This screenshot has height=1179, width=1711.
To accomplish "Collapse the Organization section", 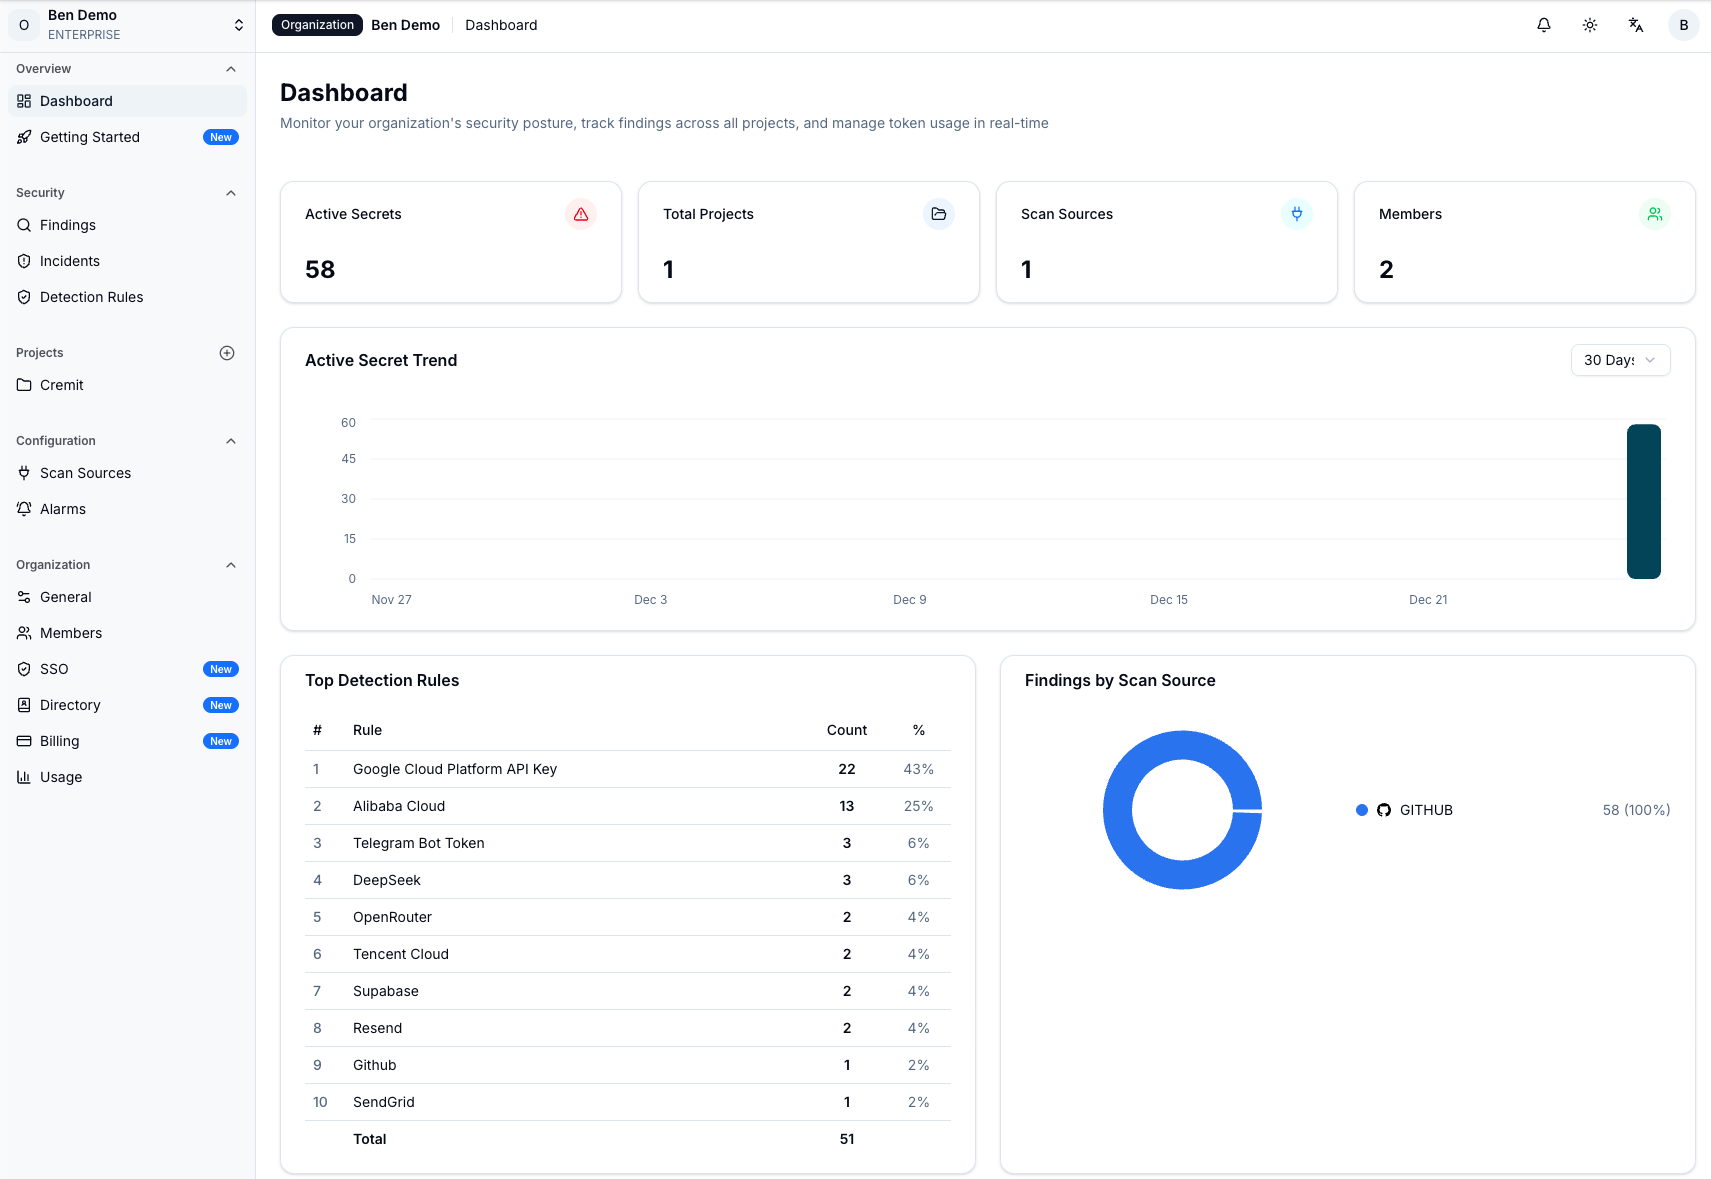I will (x=231, y=565).
